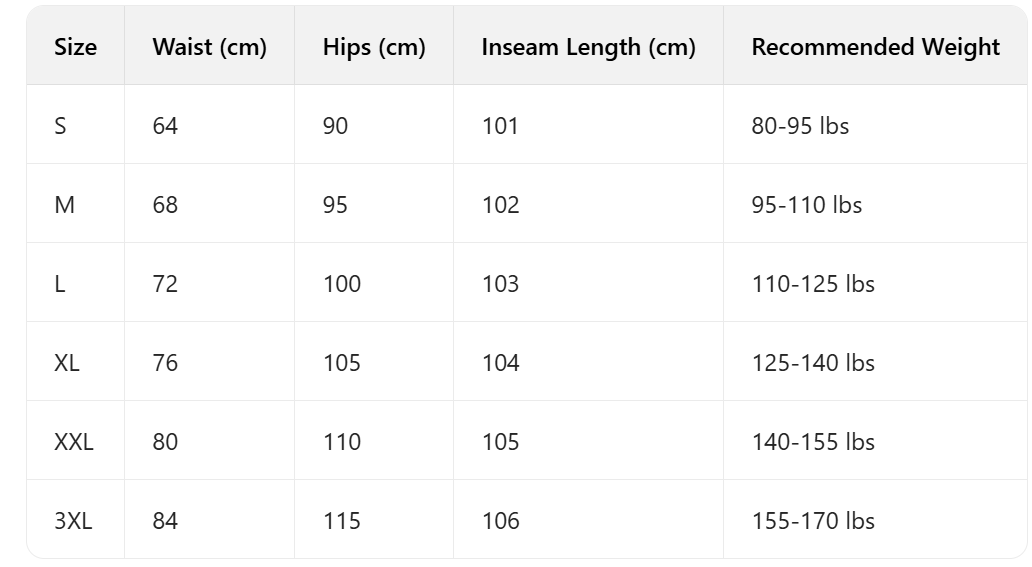Click hips value 115

(341, 521)
